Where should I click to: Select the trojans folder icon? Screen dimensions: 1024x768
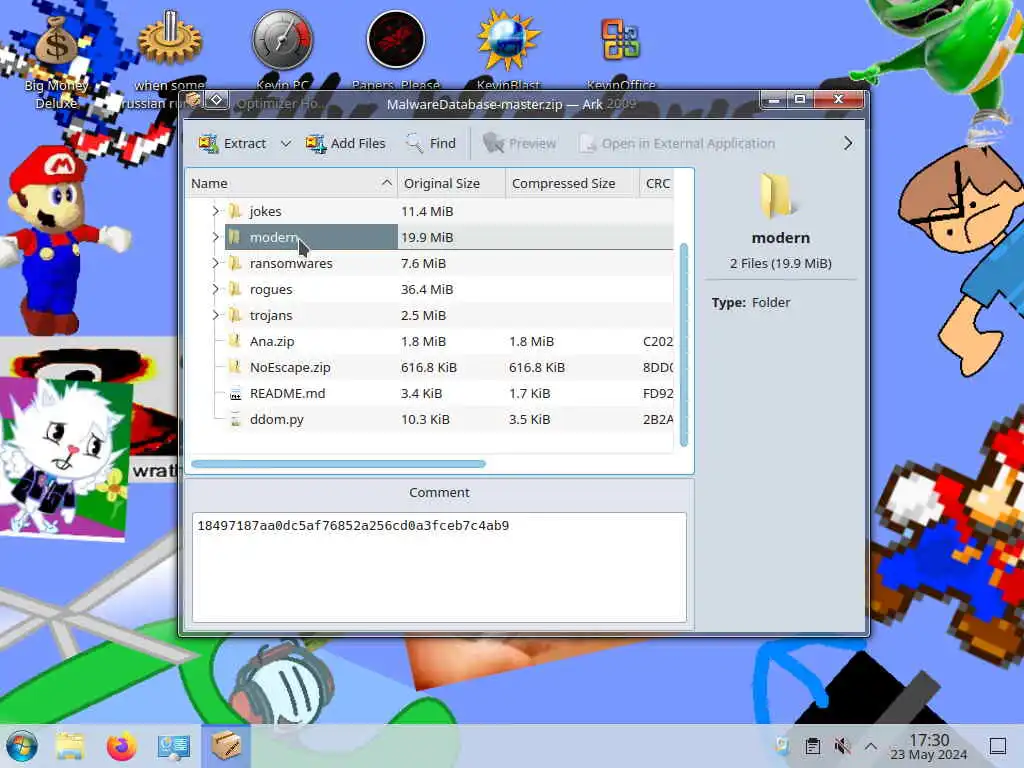(235, 315)
